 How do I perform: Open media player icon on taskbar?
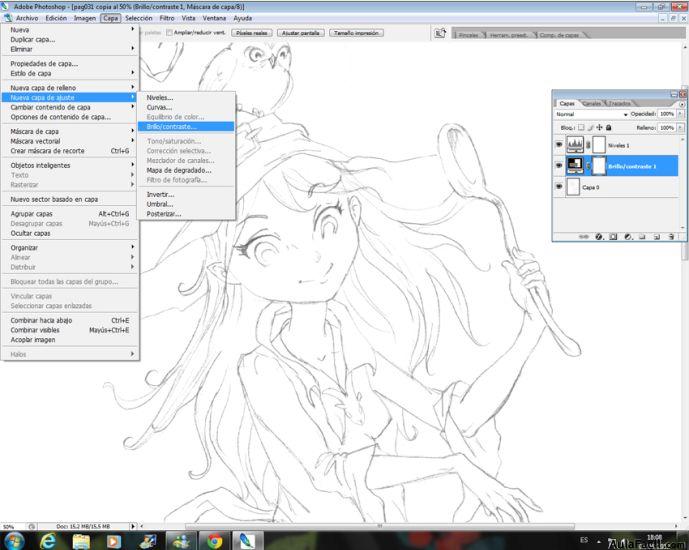(x=113, y=541)
